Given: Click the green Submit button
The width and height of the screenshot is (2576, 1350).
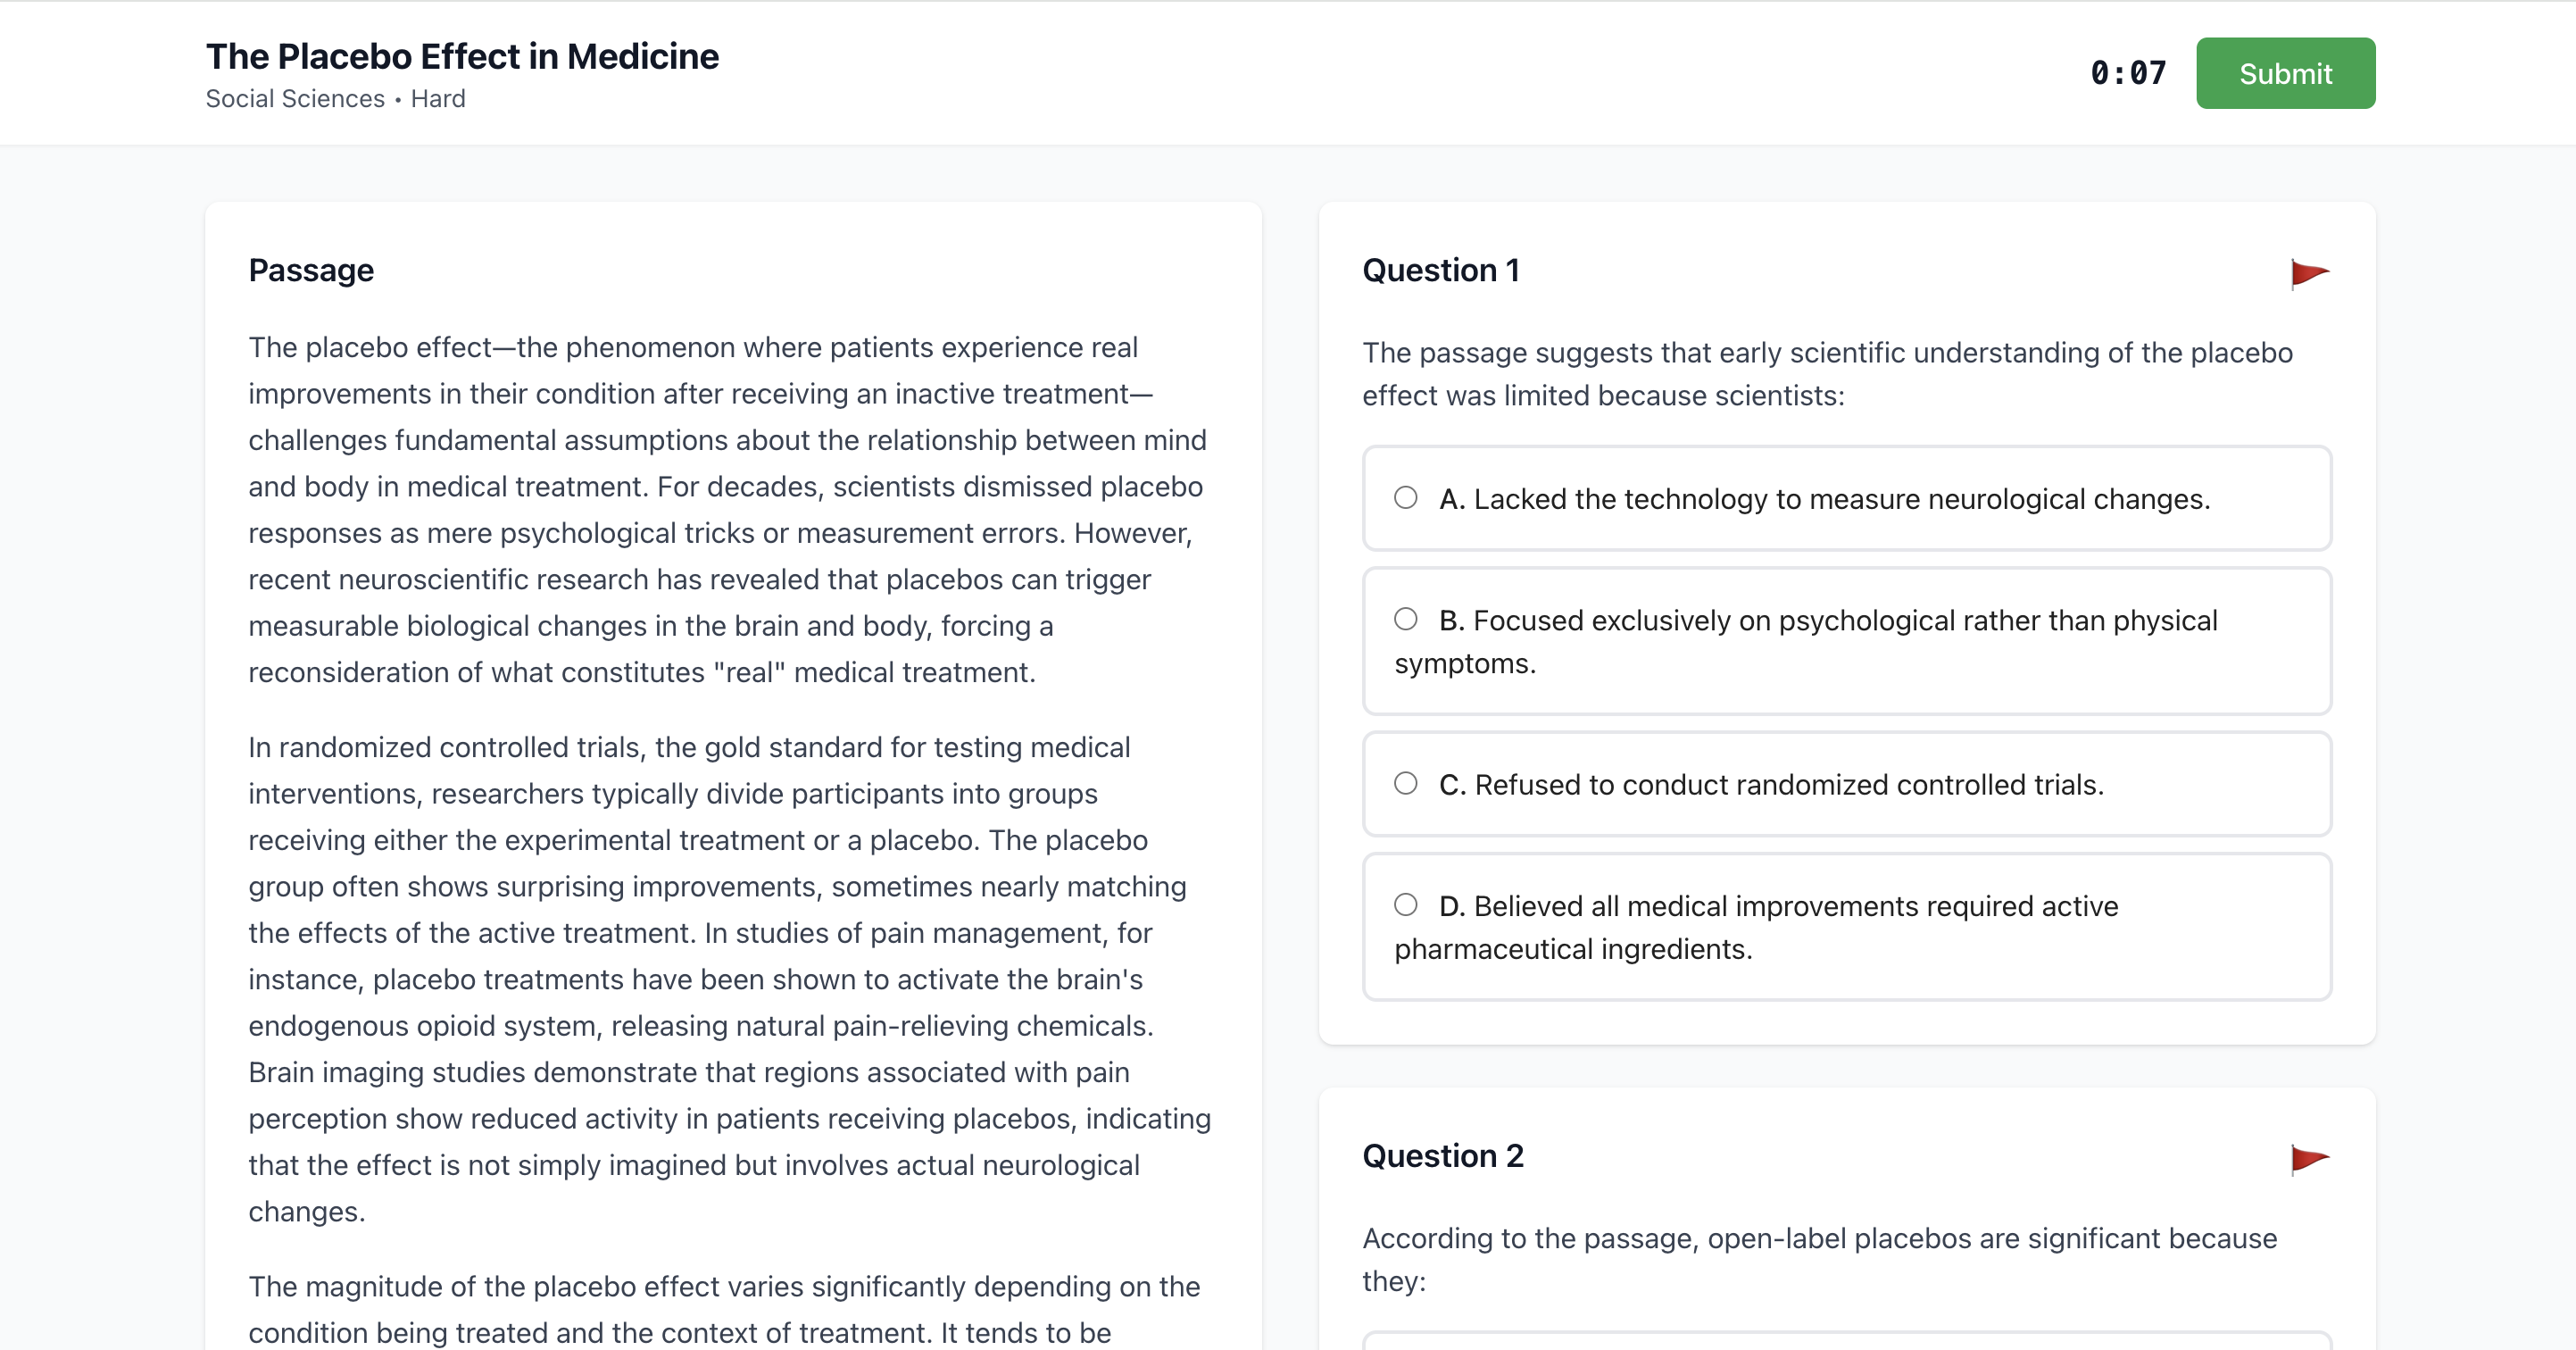Looking at the screenshot, I should tap(2286, 72).
